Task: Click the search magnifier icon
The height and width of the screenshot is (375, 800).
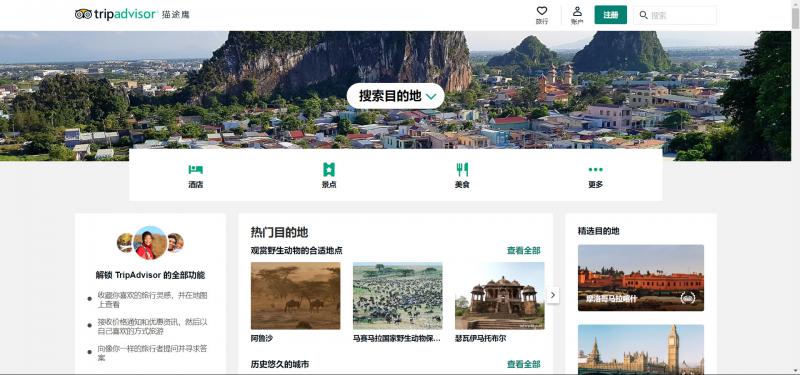Action: pyautogui.click(x=644, y=15)
